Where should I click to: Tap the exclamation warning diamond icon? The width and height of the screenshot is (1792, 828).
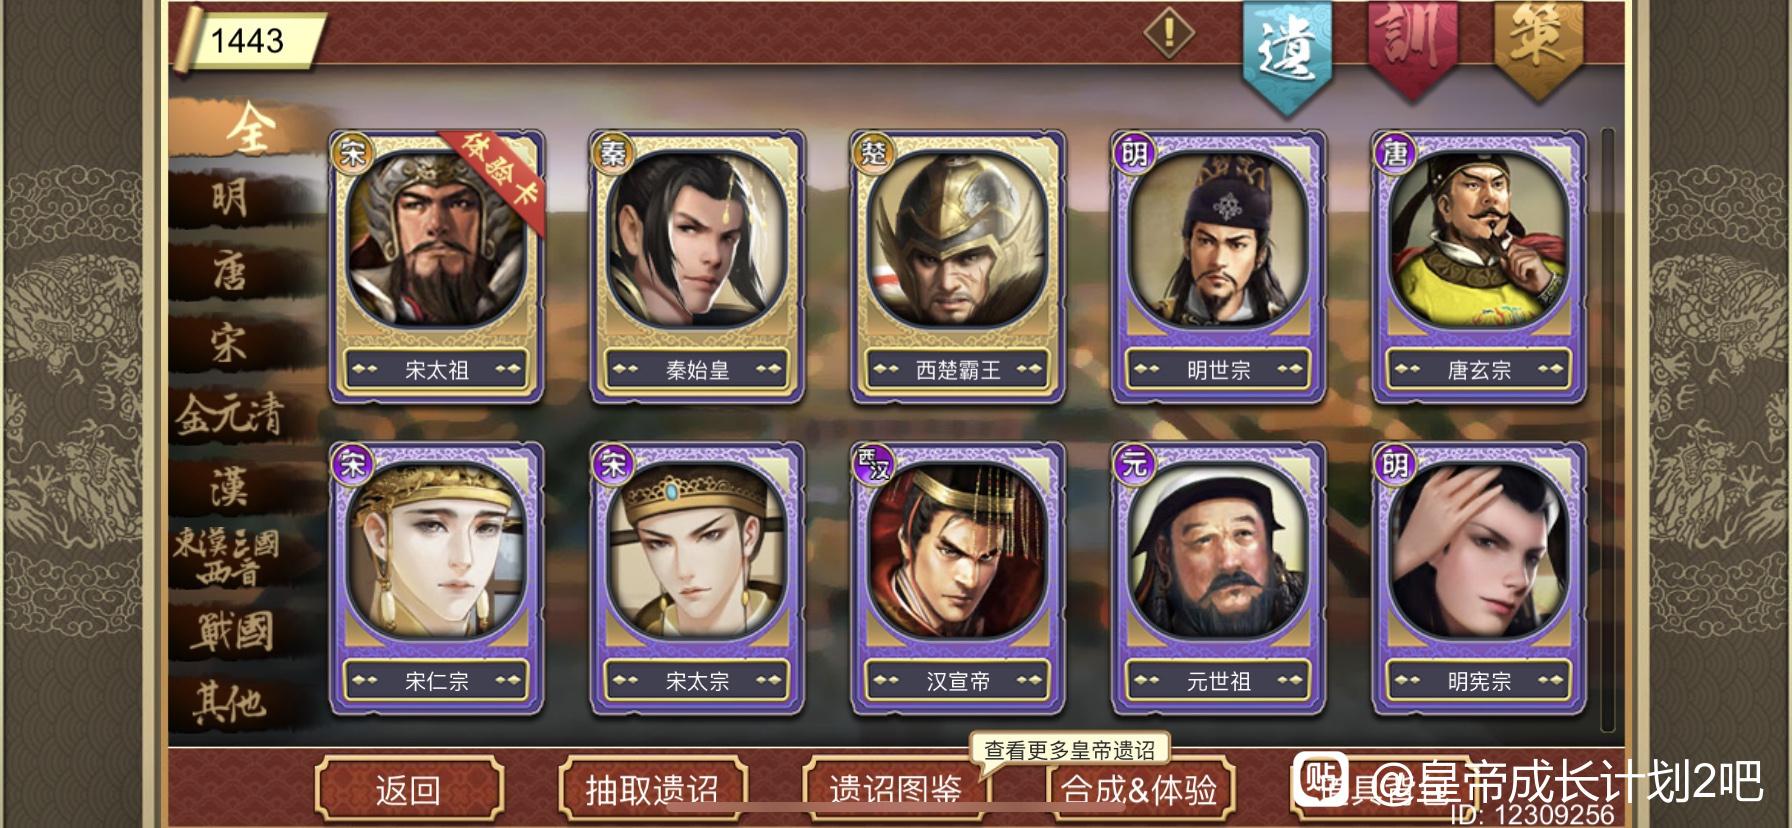point(1169,33)
